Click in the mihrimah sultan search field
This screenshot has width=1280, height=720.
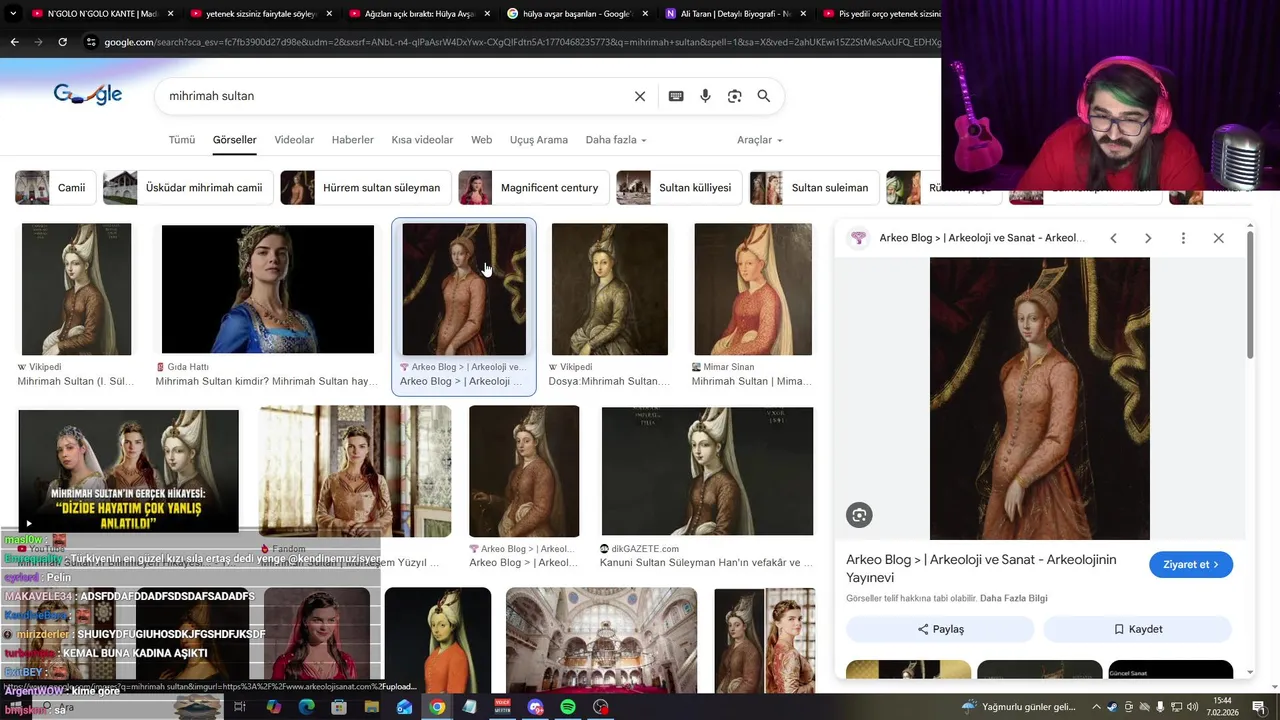(395, 96)
